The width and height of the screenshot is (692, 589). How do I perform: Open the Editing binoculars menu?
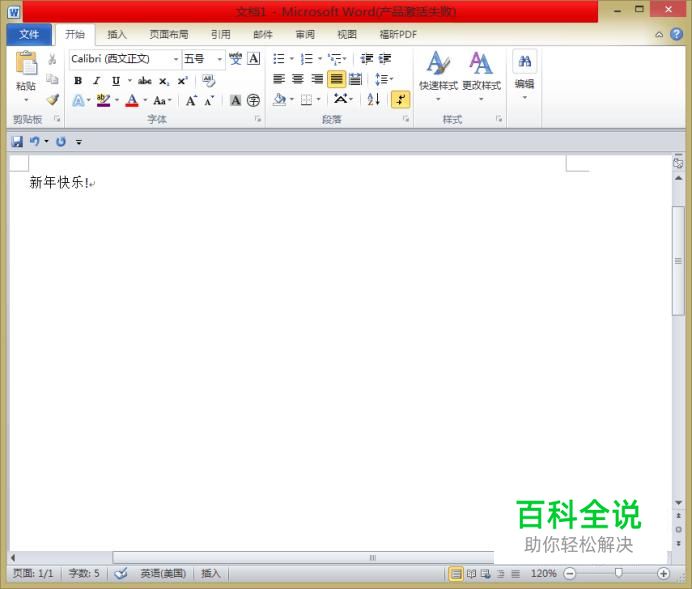(524, 76)
